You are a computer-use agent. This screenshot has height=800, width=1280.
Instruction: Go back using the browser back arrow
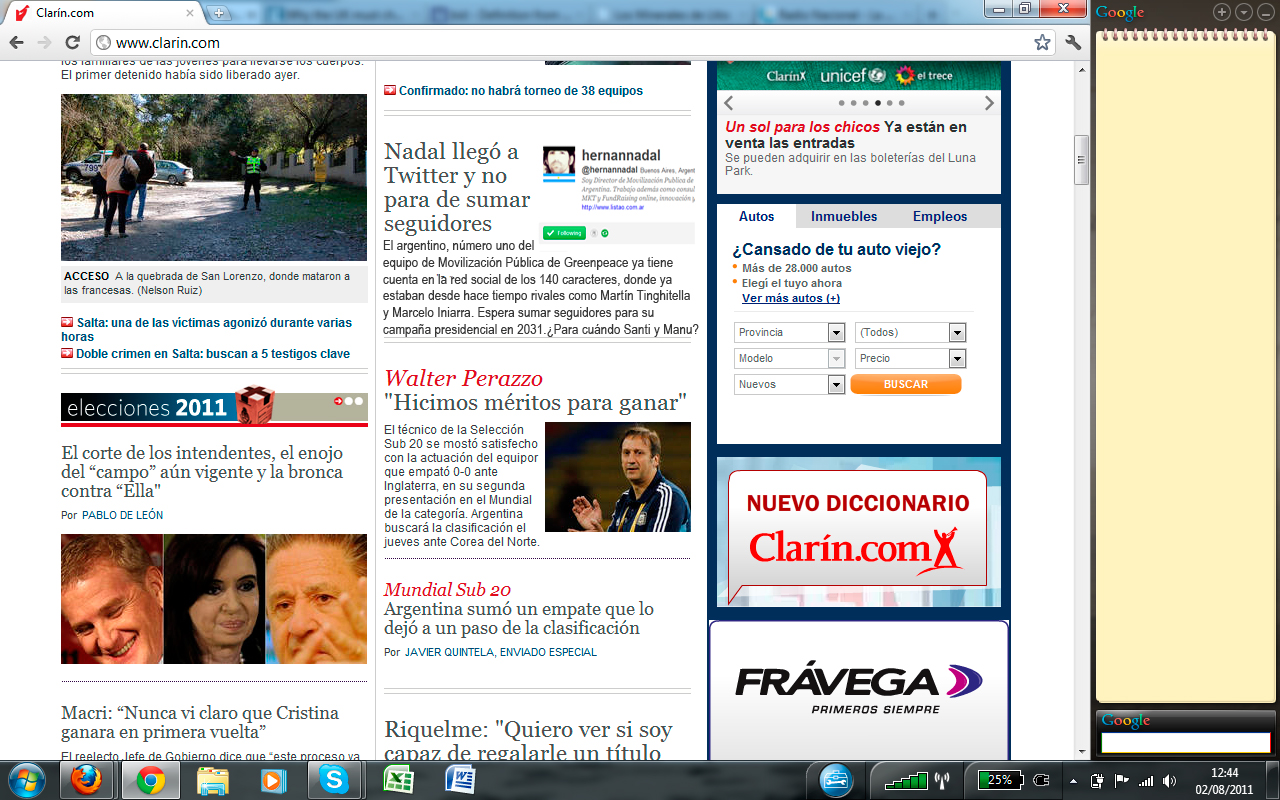click(17, 42)
